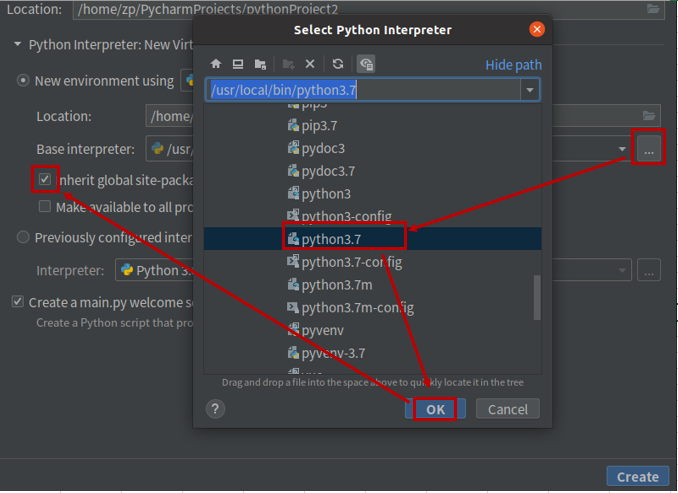Screen dimensions: 678x493
Task: Click Hide path link
Action: [513, 65]
